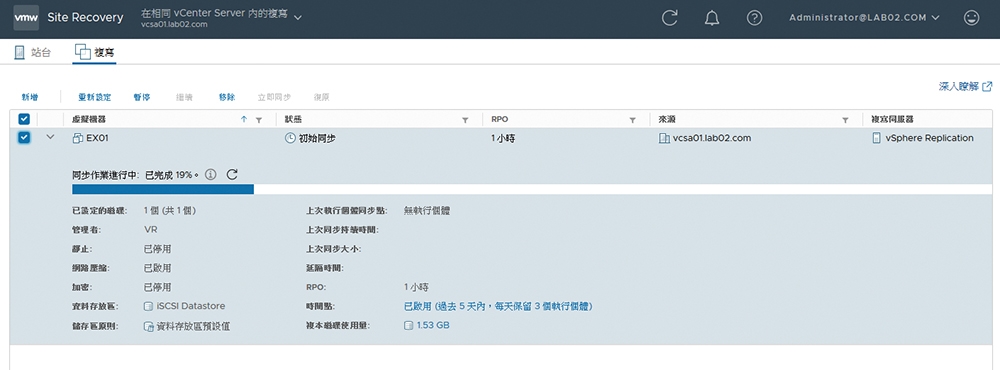Filter the 來源 column
This screenshot has width=1000, height=370.
(x=845, y=120)
